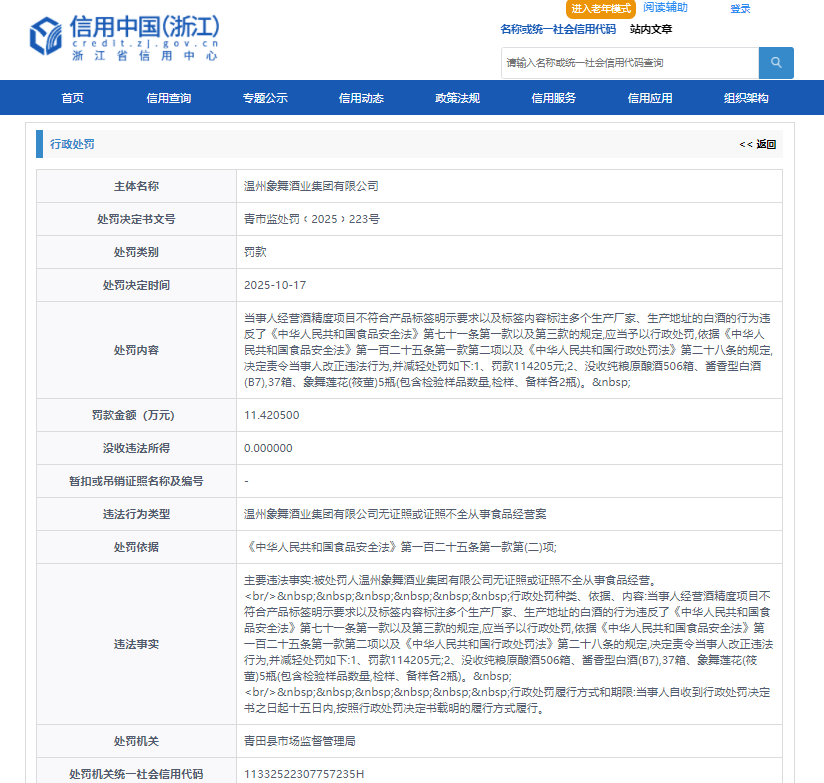
Task: Click the 处罚机关 row label
Action: (136, 741)
